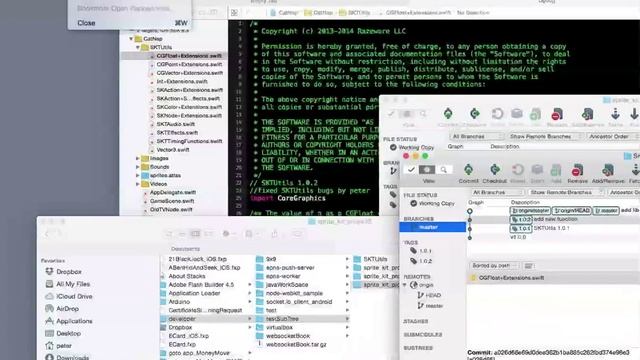The image size is (640, 360).
Task: Click Commit in the front SourceTree window
Action: (468, 173)
